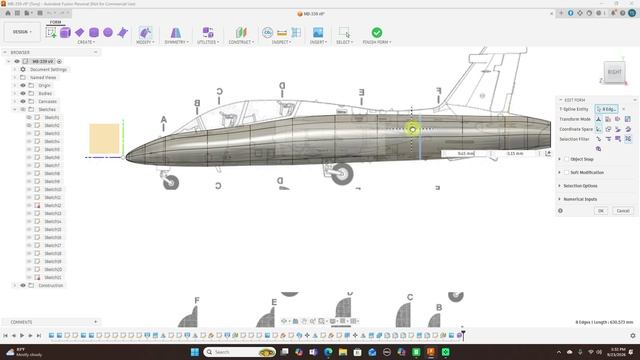
Task: Set World coordinate space icon
Action: click(598, 129)
